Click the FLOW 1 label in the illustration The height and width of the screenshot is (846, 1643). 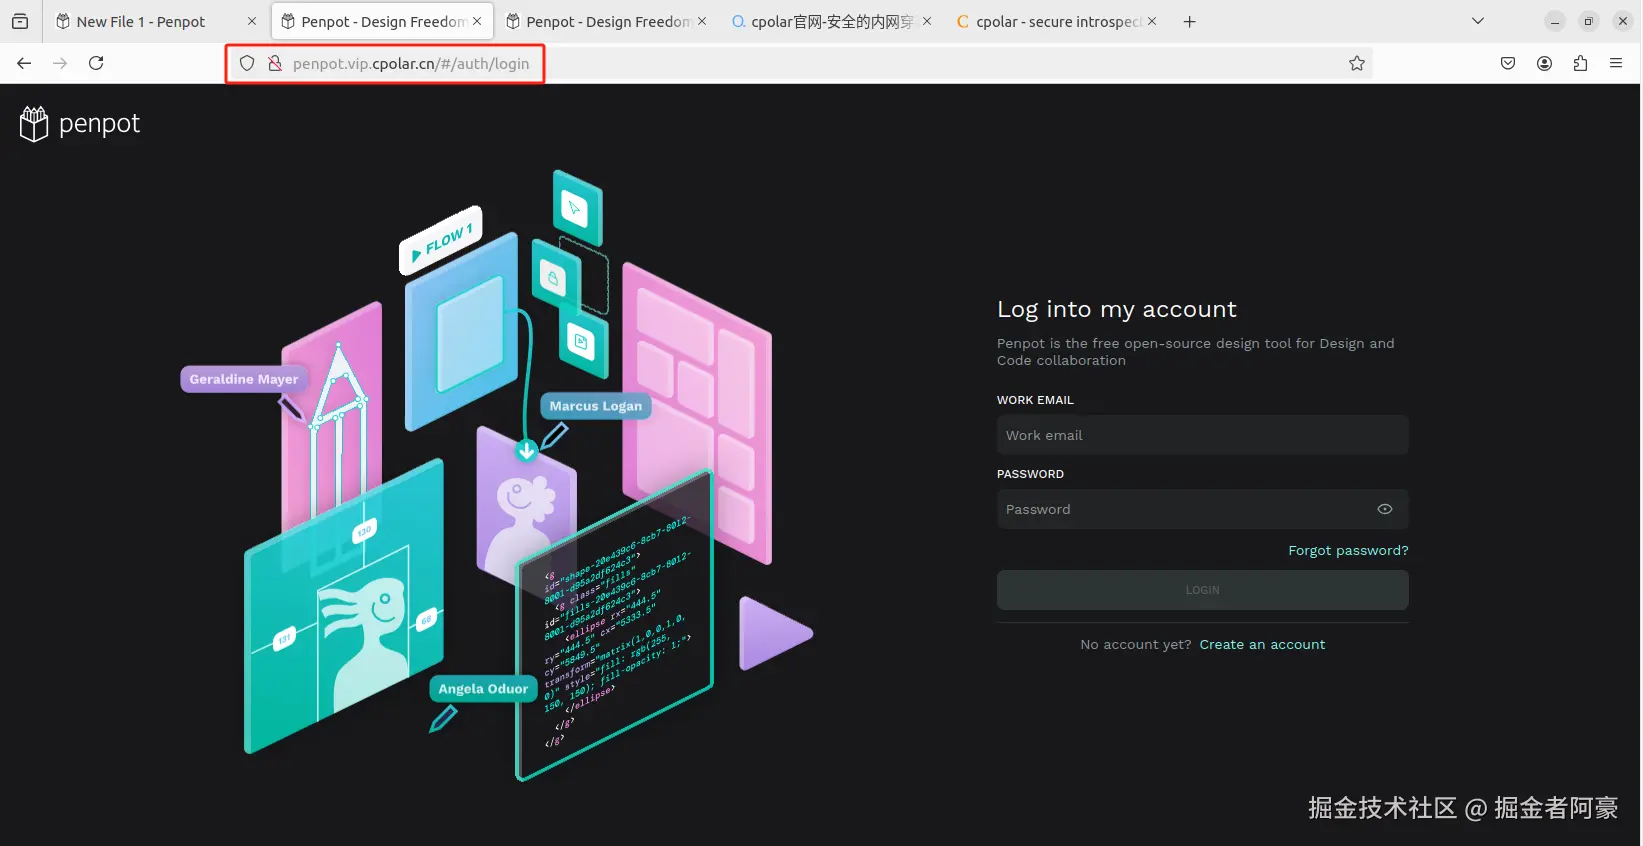coord(441,241)
